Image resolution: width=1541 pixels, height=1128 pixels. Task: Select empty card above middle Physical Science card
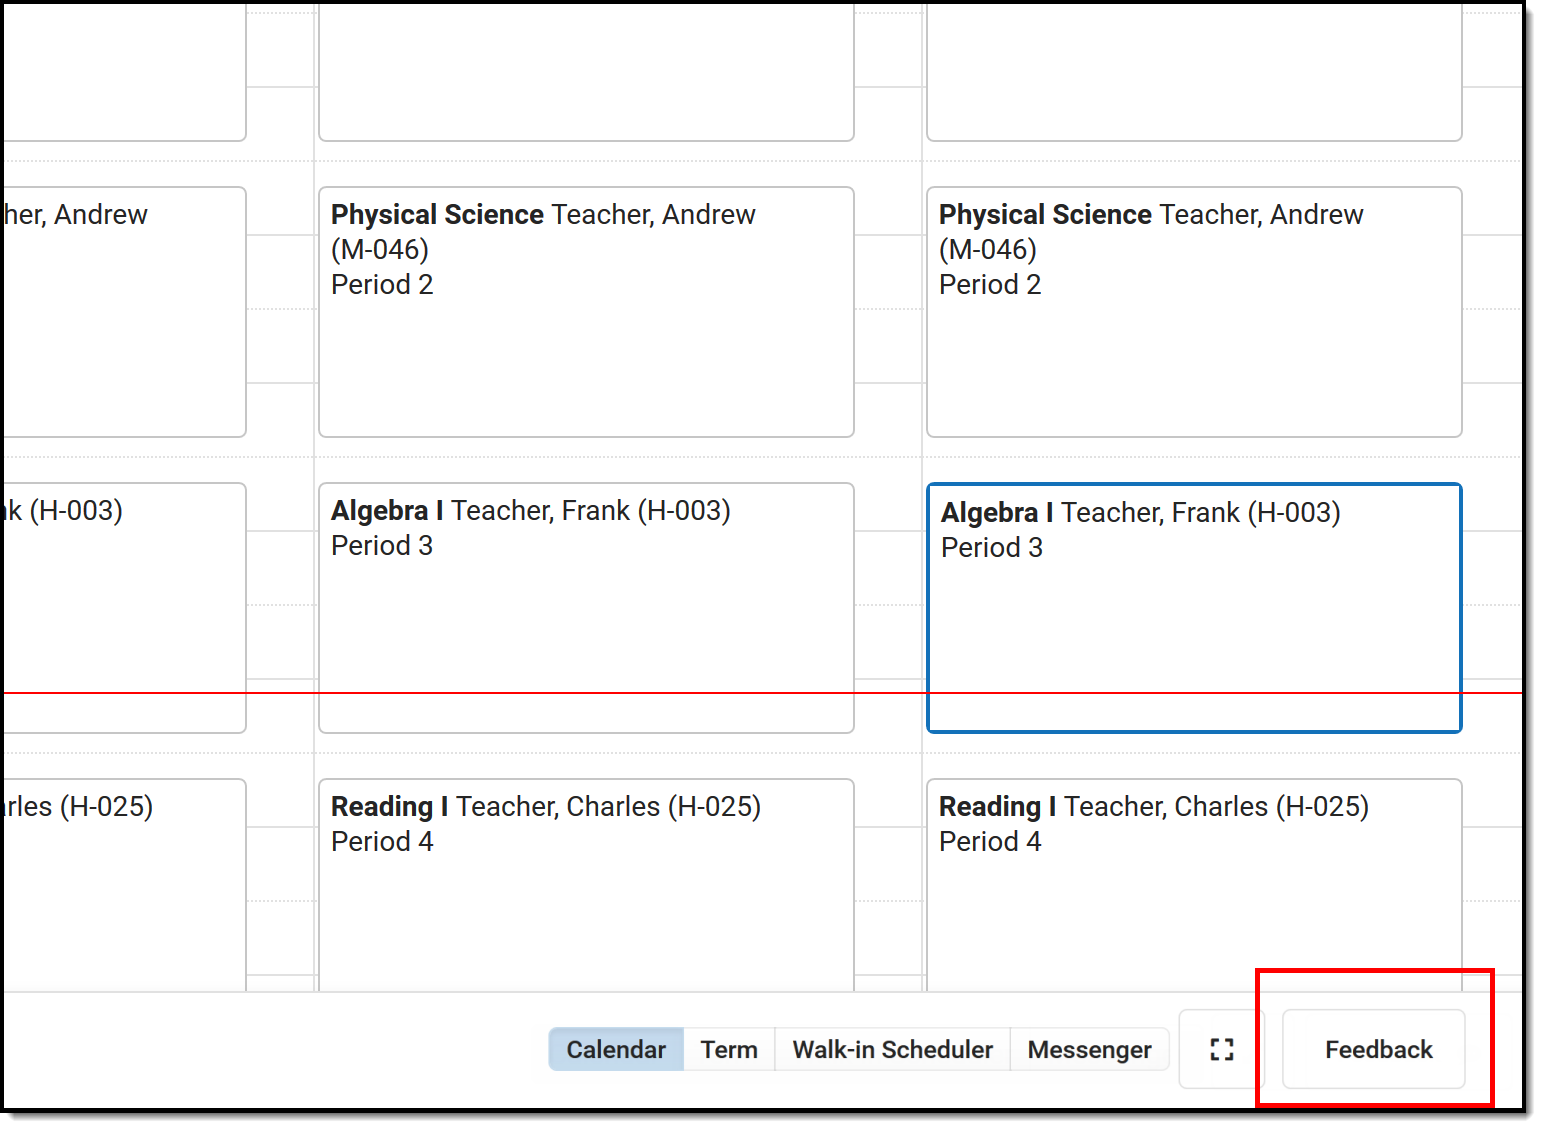586,72
